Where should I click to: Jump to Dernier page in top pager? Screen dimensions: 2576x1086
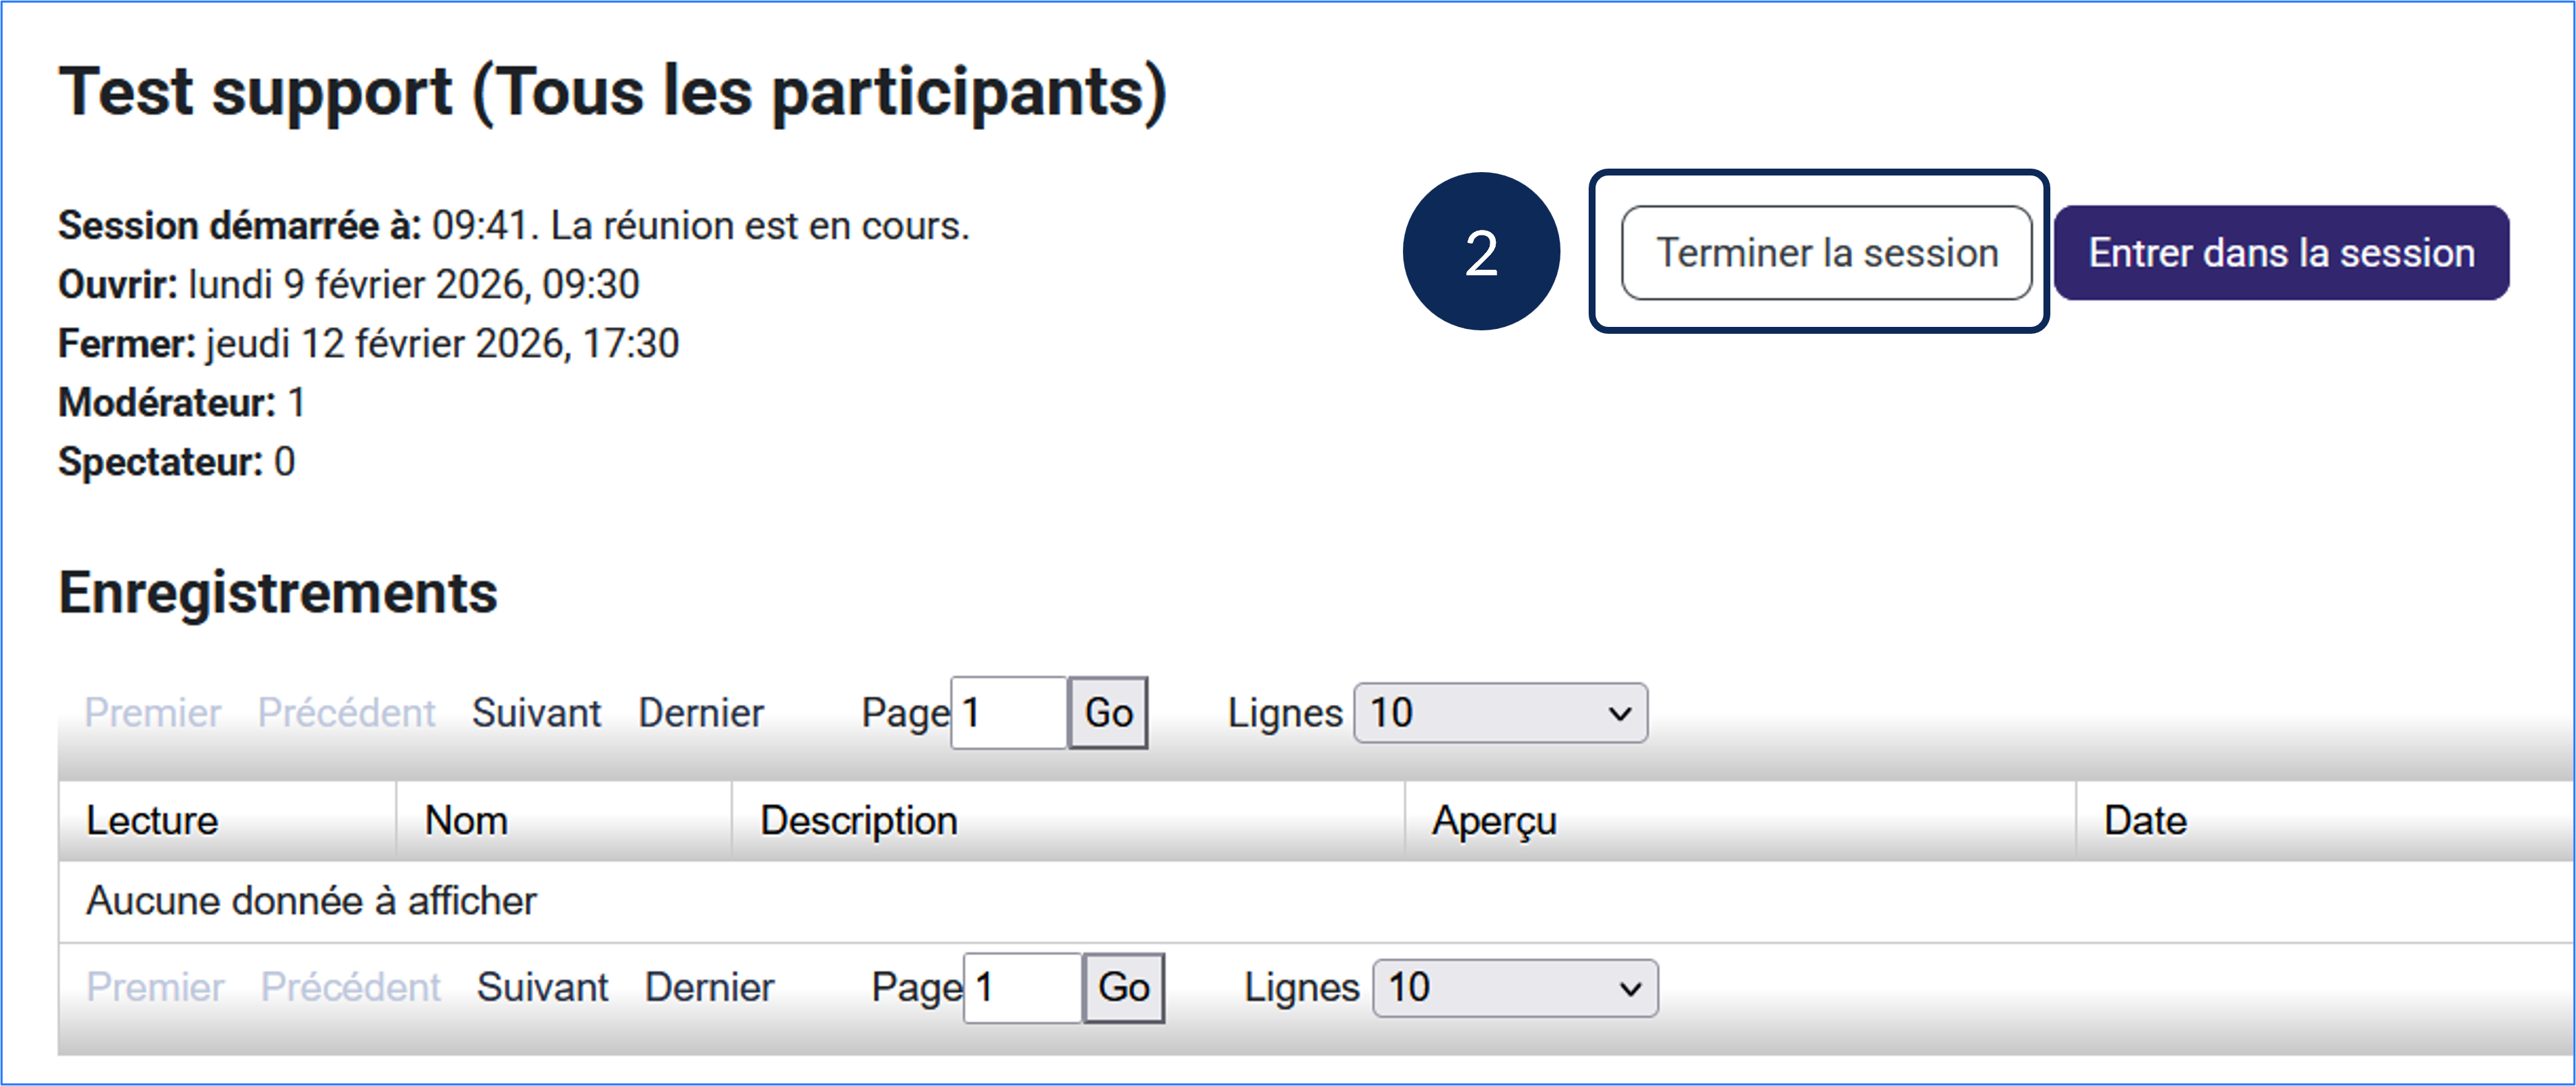click(x=701, y=713)
